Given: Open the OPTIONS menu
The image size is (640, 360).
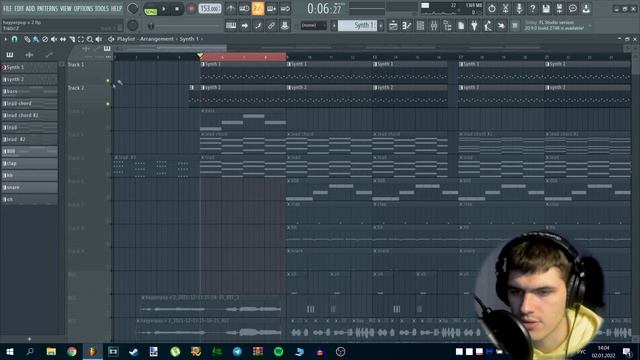Looking at the screenshot, I should pos(83,8).
